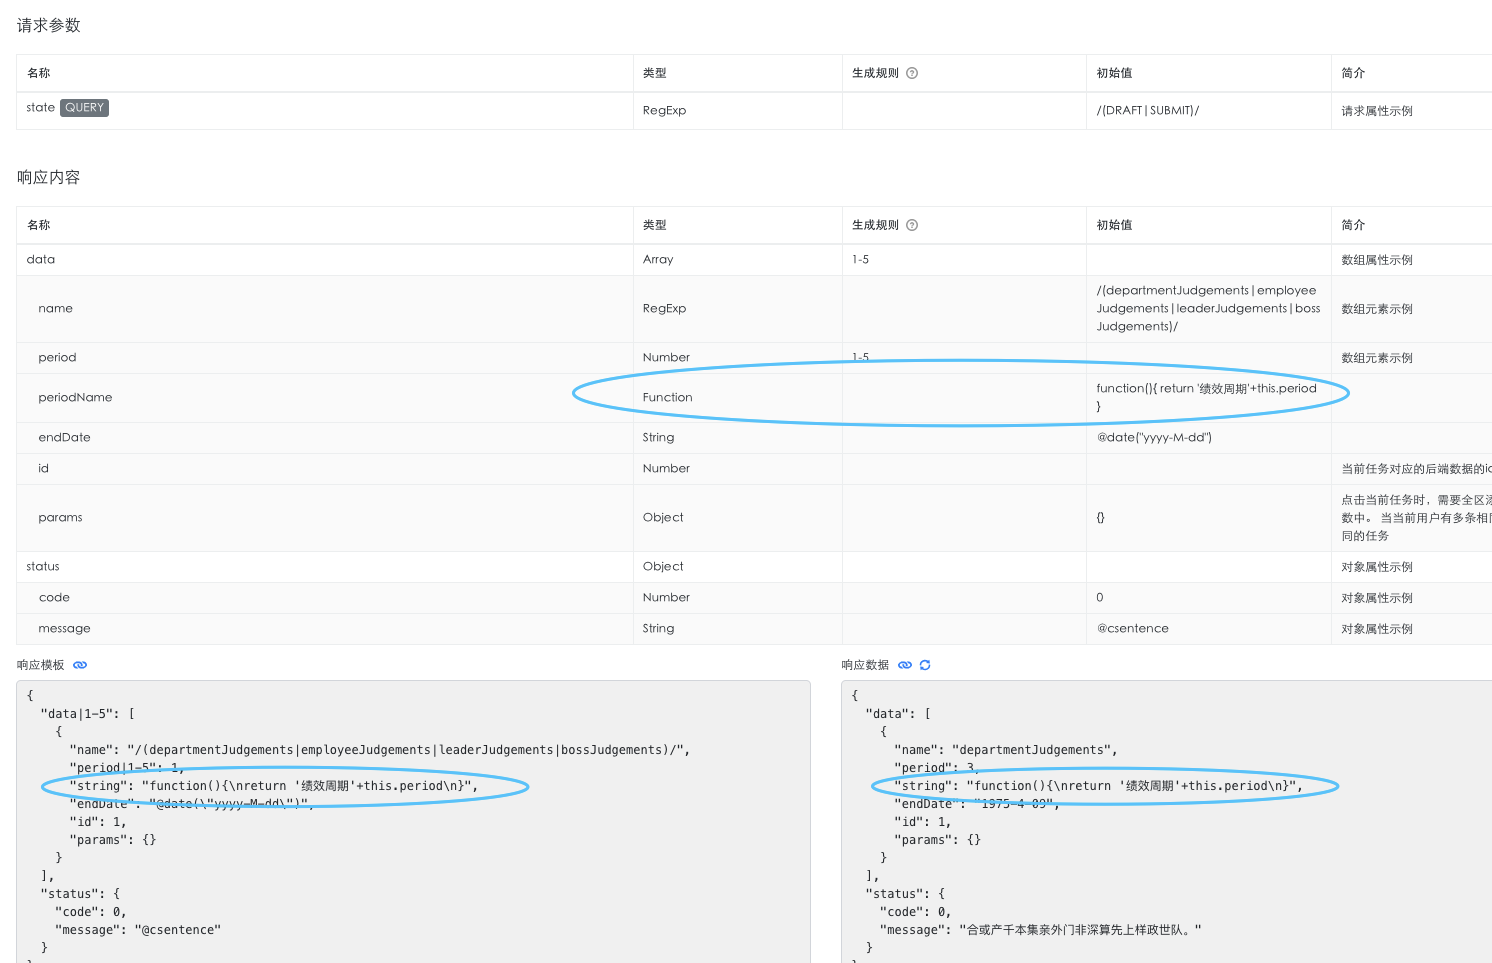1492x963 pixels.
Task: Click help icon beside 生成规则 in 请求参数 table
Action: [912, 73]
